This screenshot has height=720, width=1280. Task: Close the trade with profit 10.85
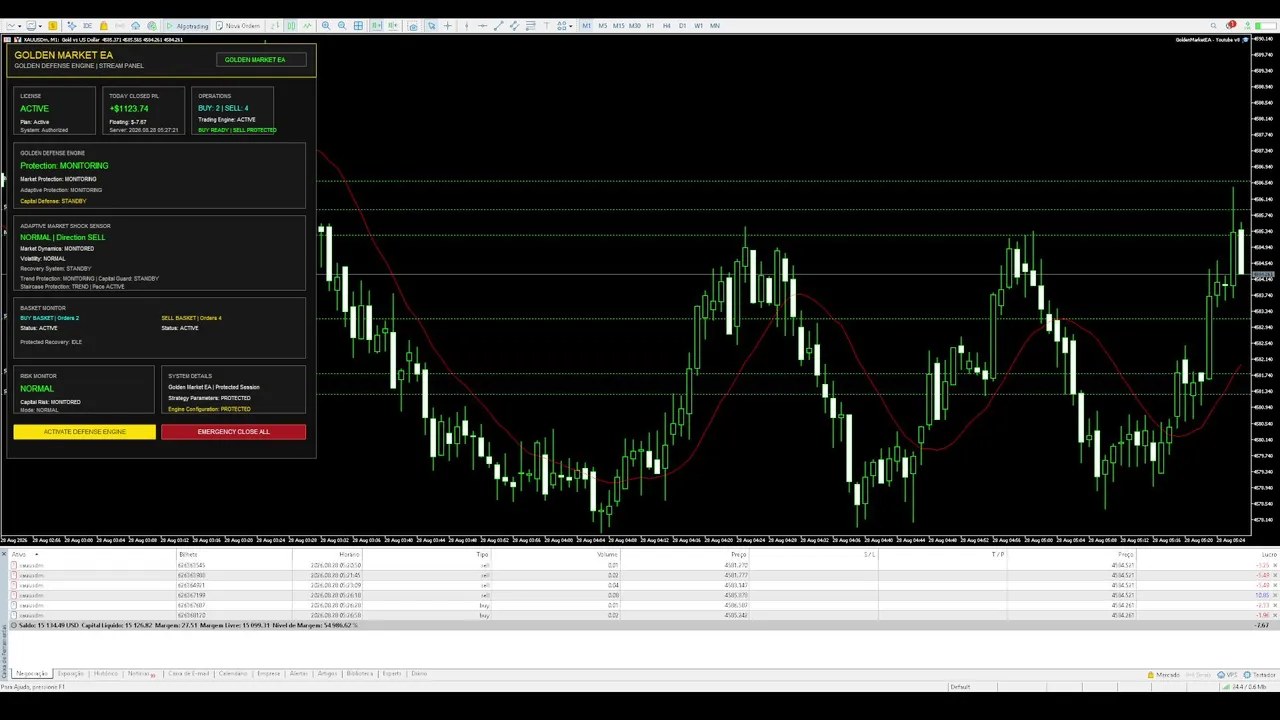(1275, 595)
